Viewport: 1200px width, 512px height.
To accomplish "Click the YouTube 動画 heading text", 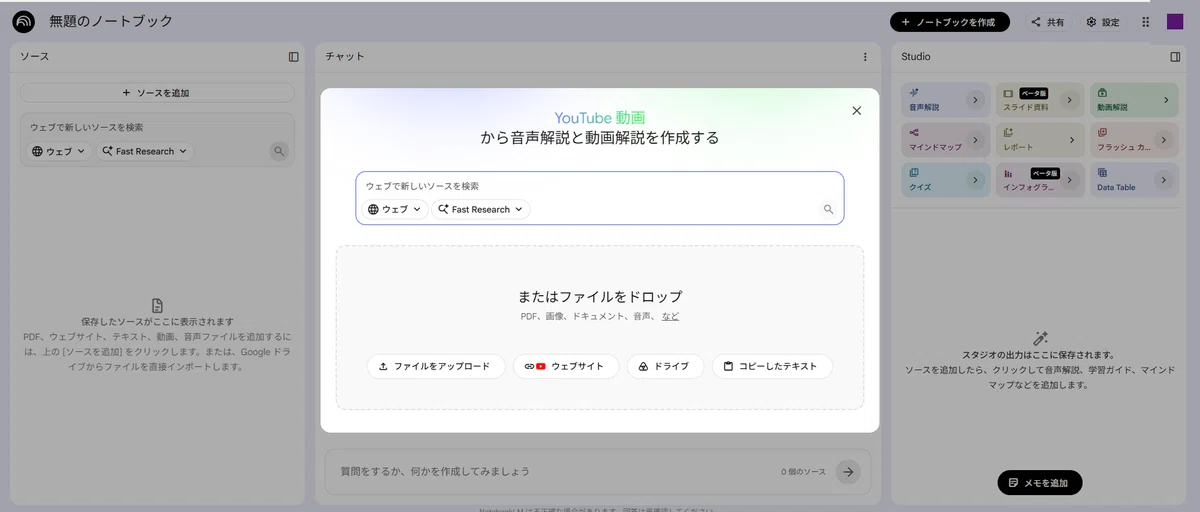I will 600,117.
